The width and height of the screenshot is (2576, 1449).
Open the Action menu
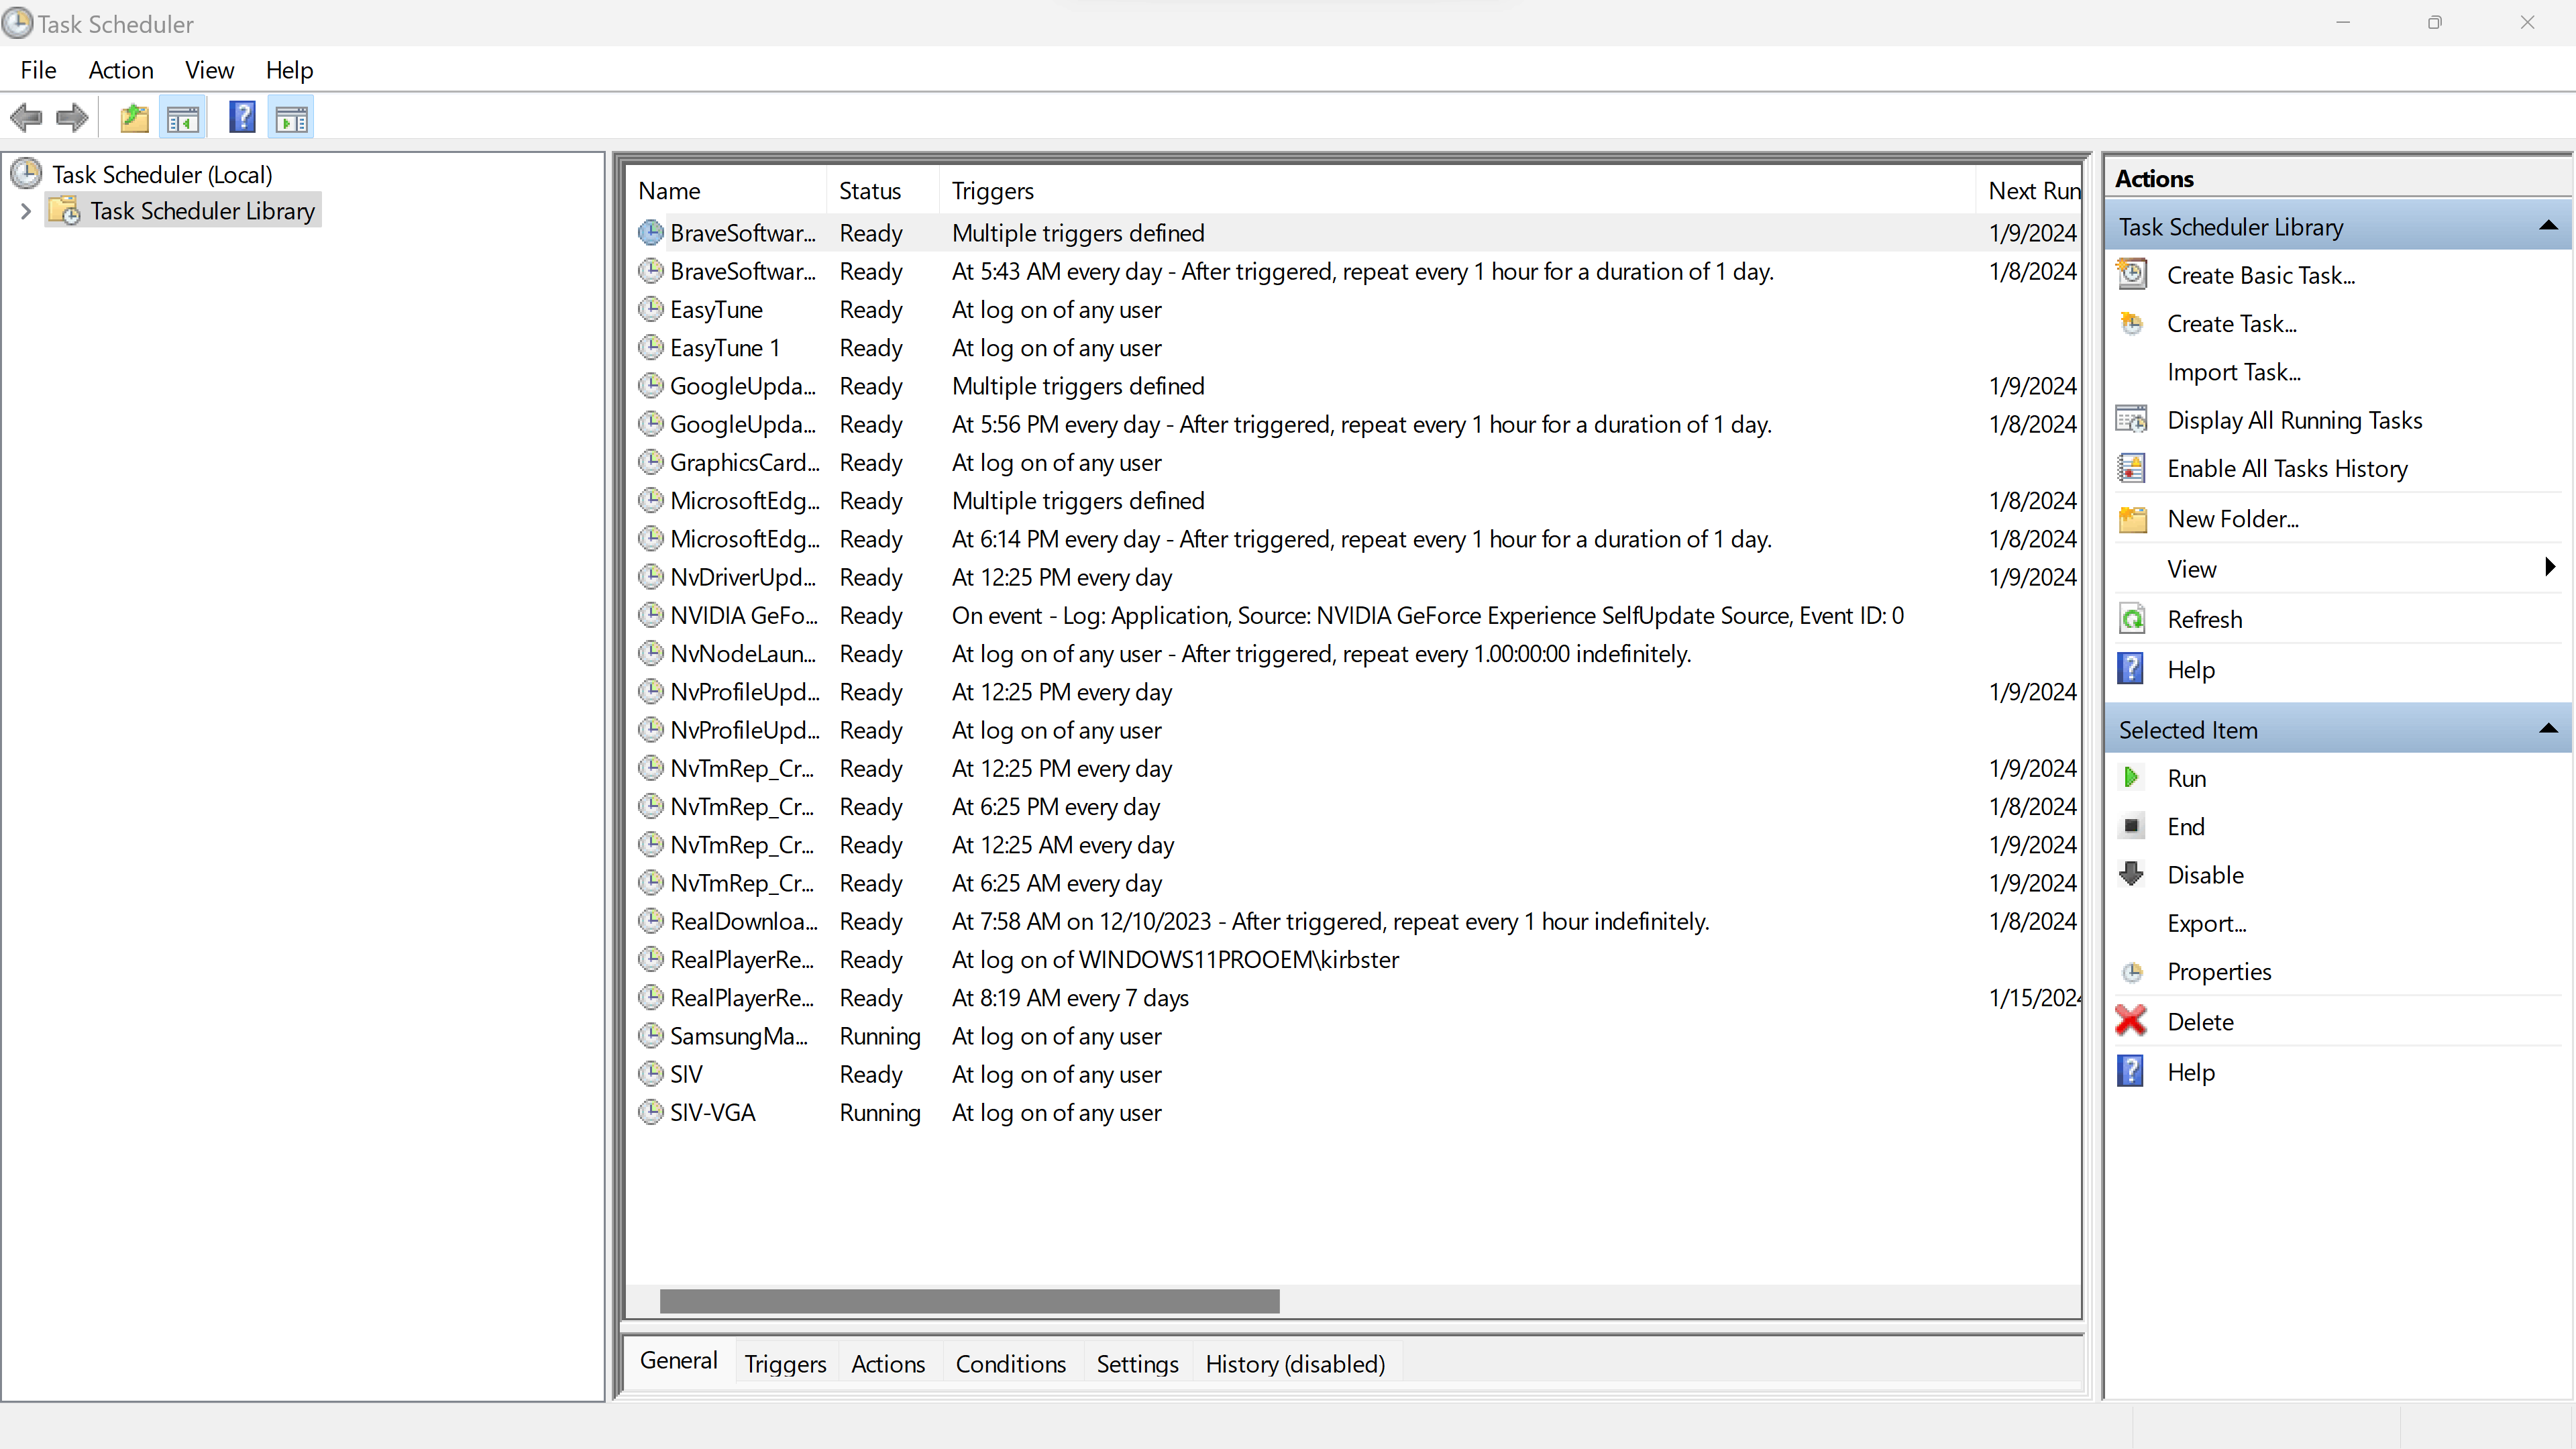(120, 70)
